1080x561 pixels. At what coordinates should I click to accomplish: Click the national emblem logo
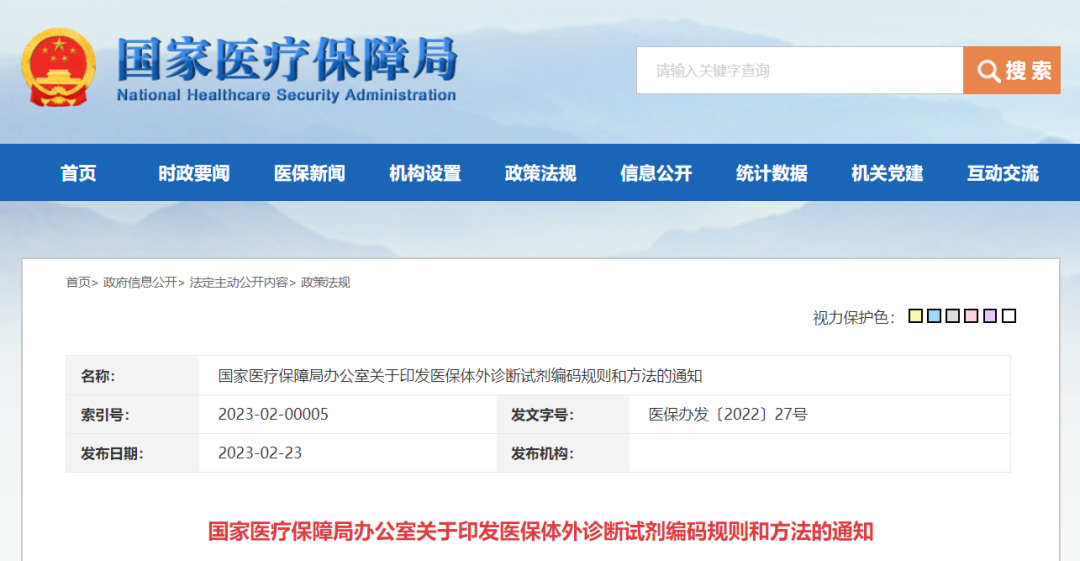pos(59,67)
